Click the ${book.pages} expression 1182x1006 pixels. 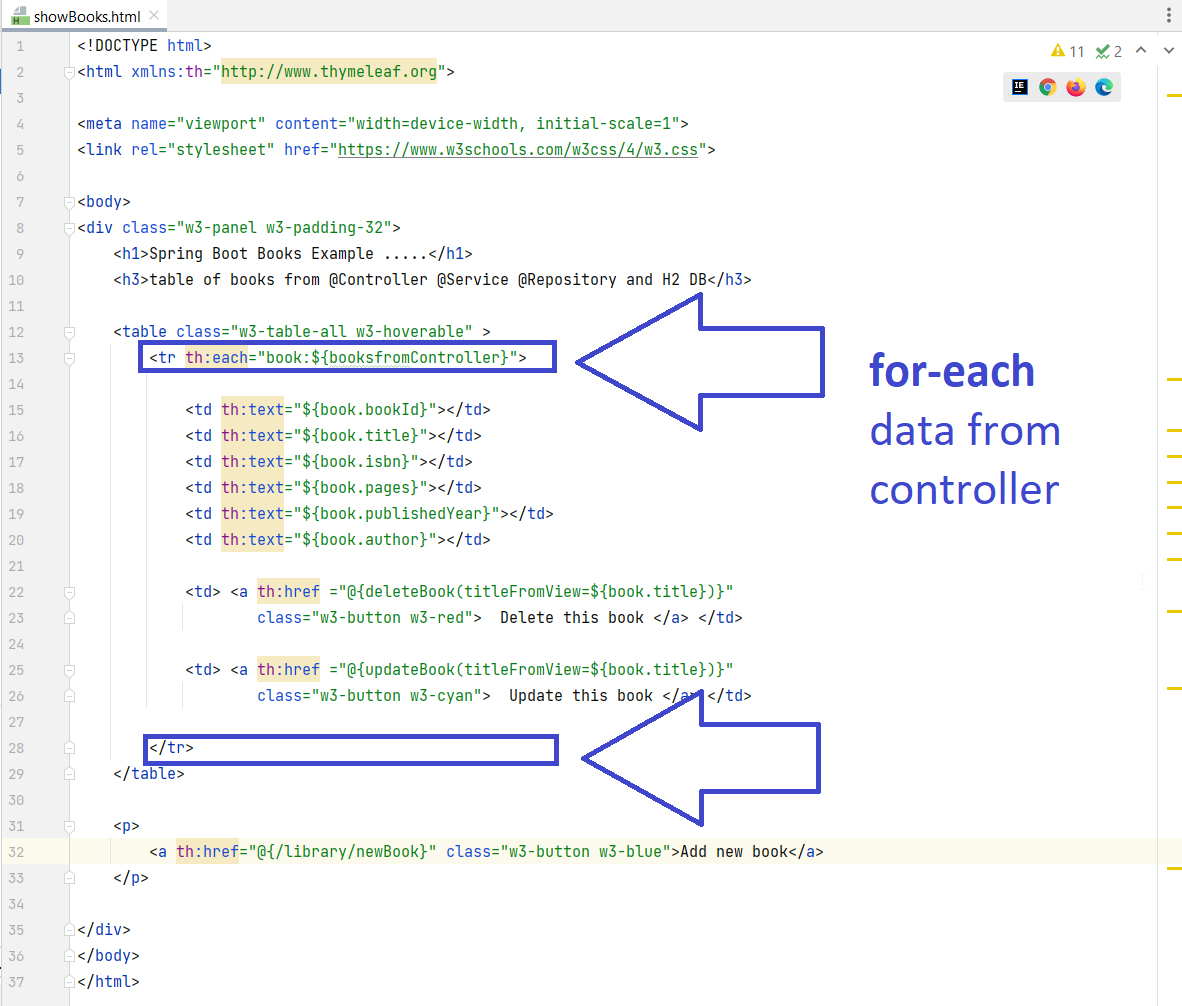(360, 488)
